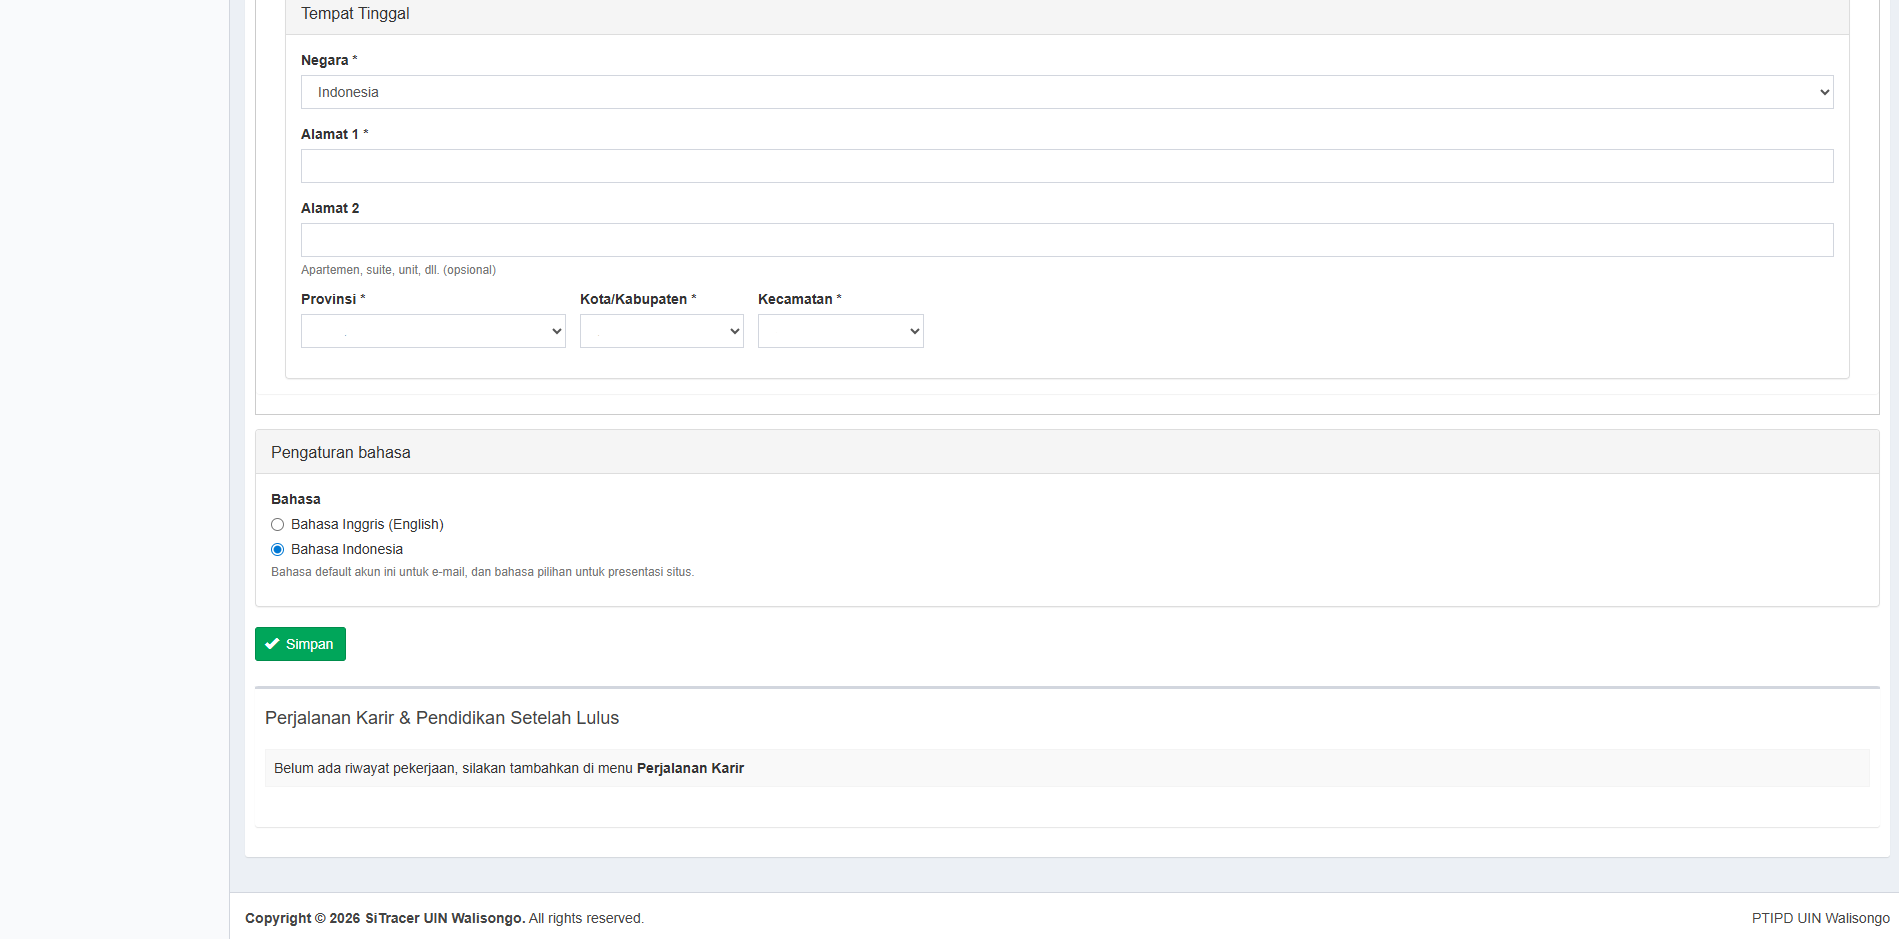Screen dimensions: 1899x939
Task: Expand the Provinsi dropdown
Action: (433, 331)
